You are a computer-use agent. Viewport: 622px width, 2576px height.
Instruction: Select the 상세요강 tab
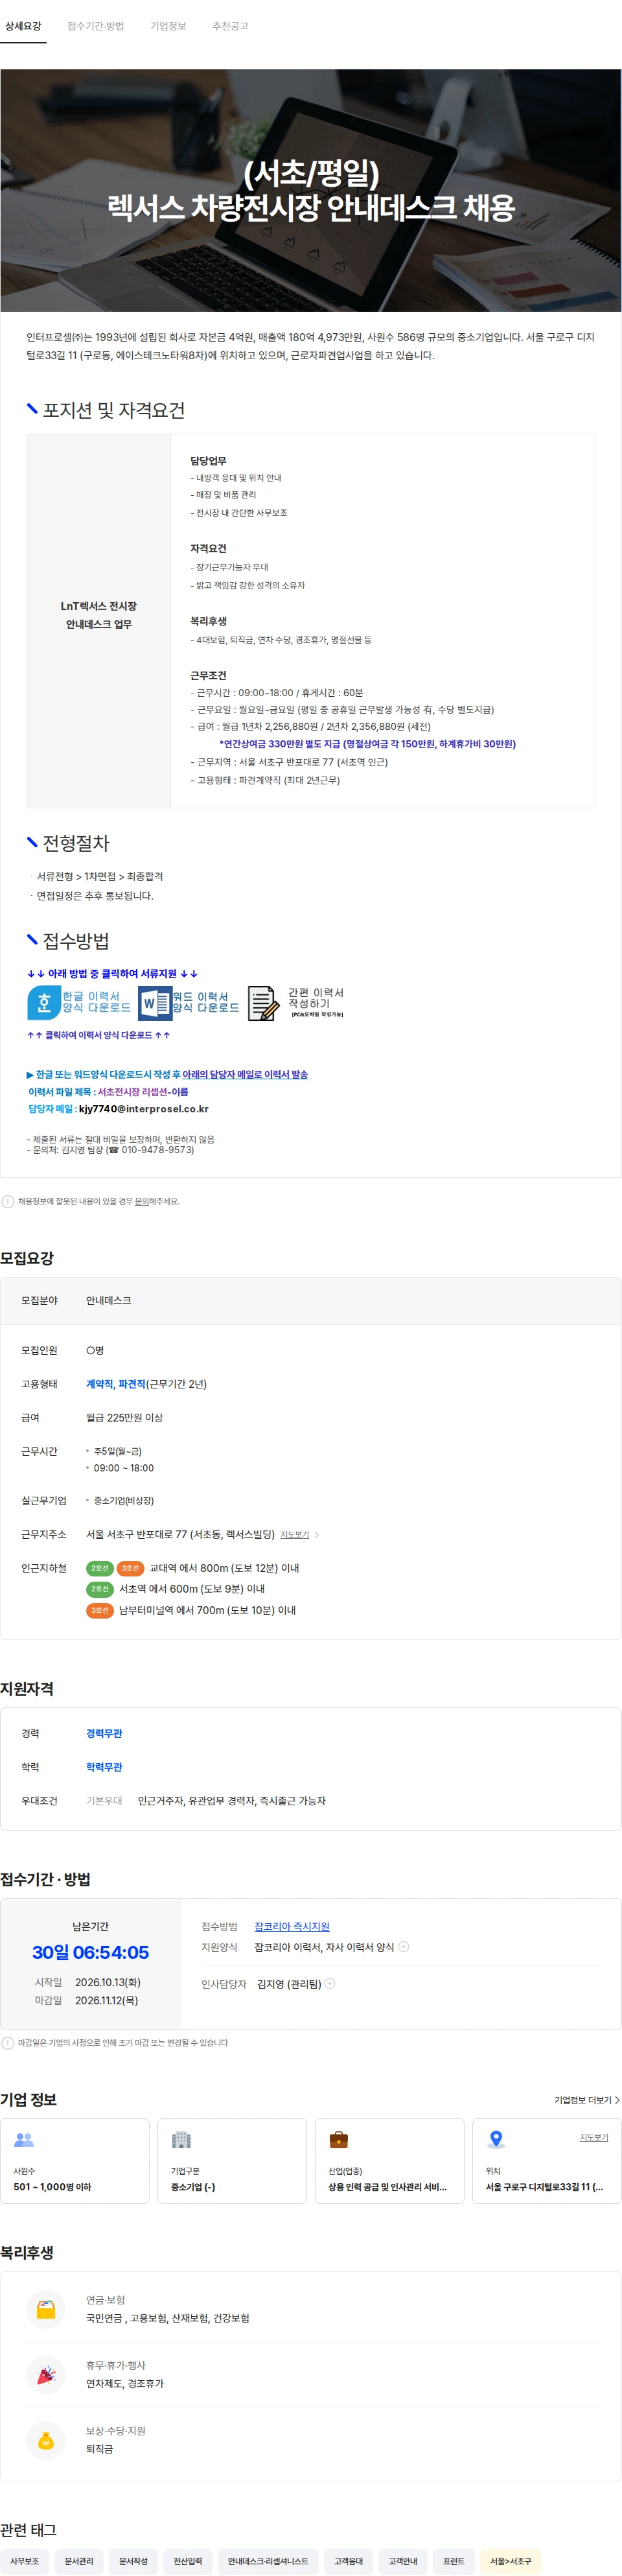point(23,26)
